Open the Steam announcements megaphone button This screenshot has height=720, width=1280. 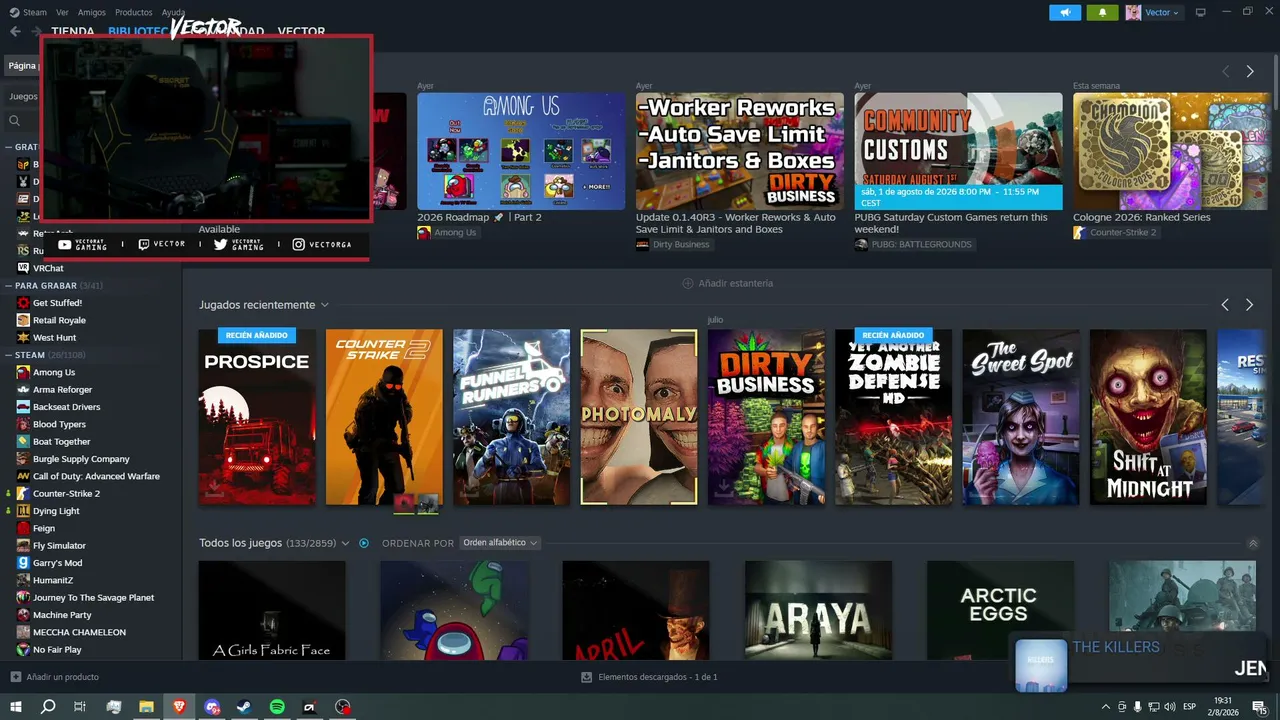click(1065, 12)
